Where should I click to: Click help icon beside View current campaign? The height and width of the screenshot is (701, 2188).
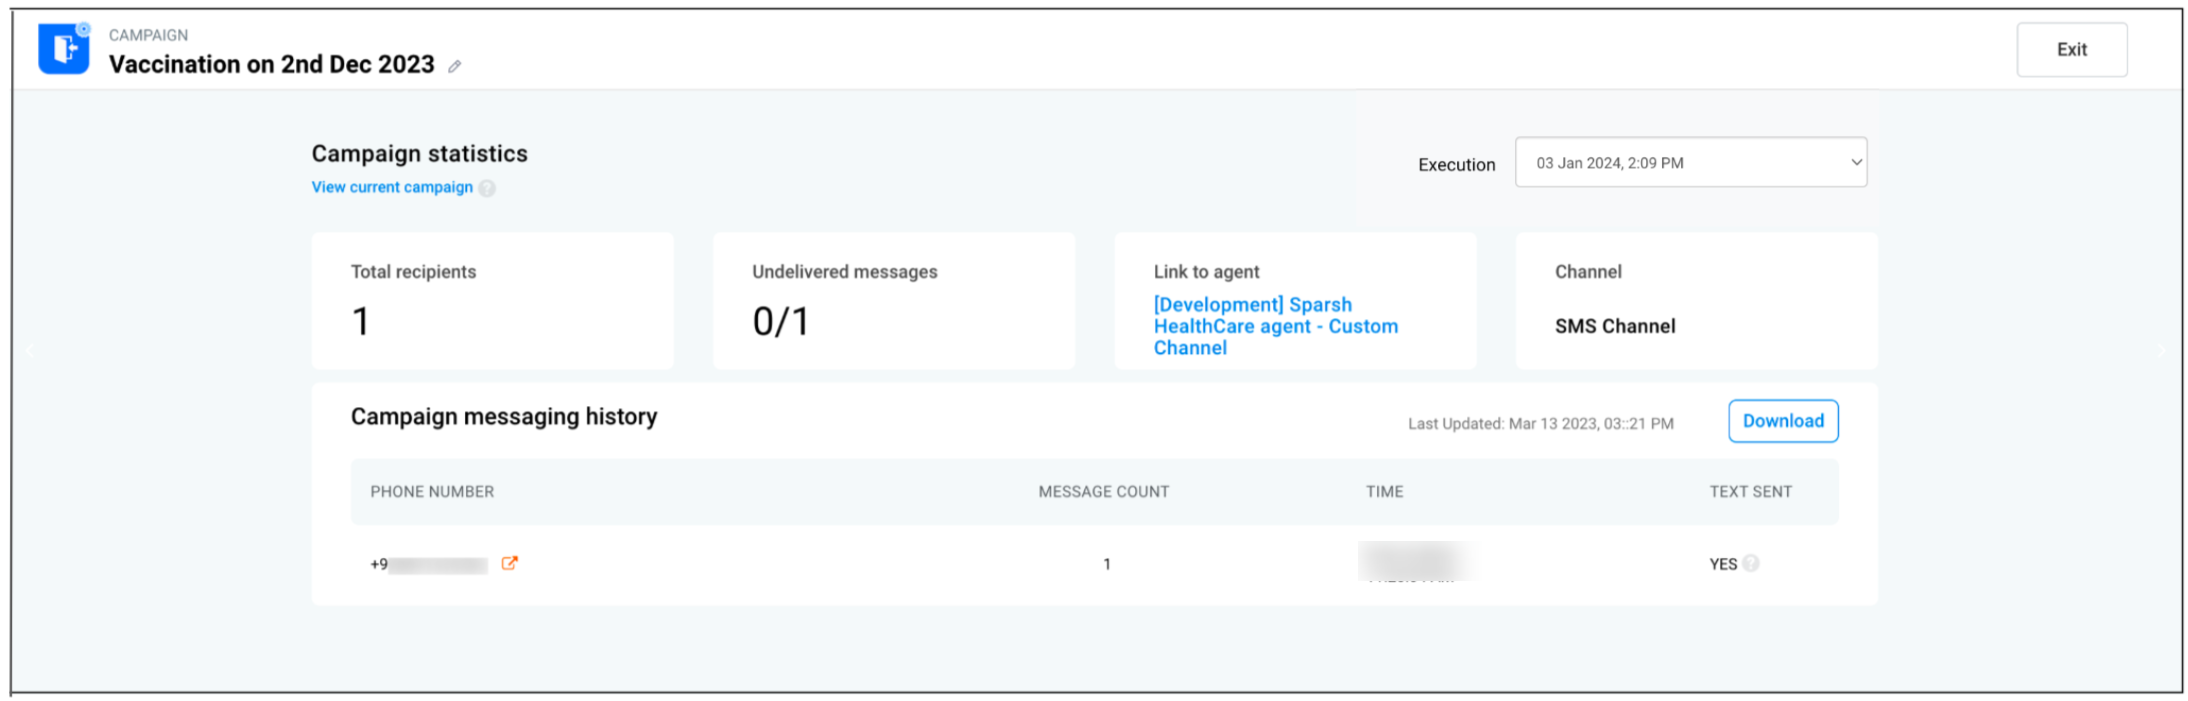point(487,188)
